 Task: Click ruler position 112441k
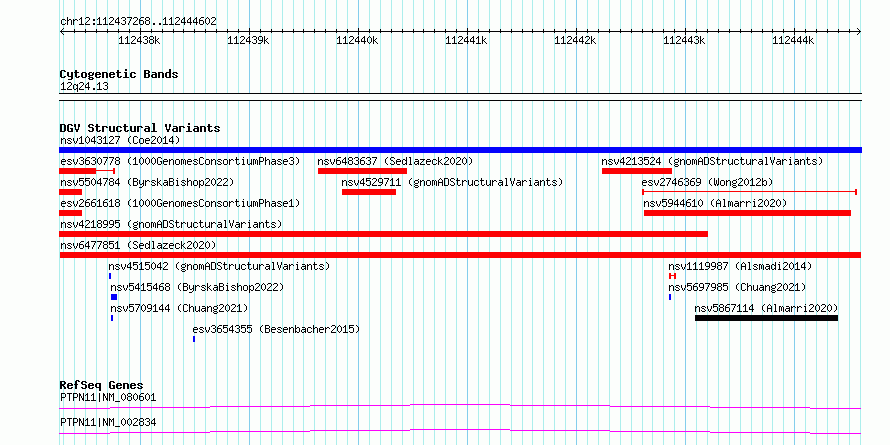pos(466,40)
